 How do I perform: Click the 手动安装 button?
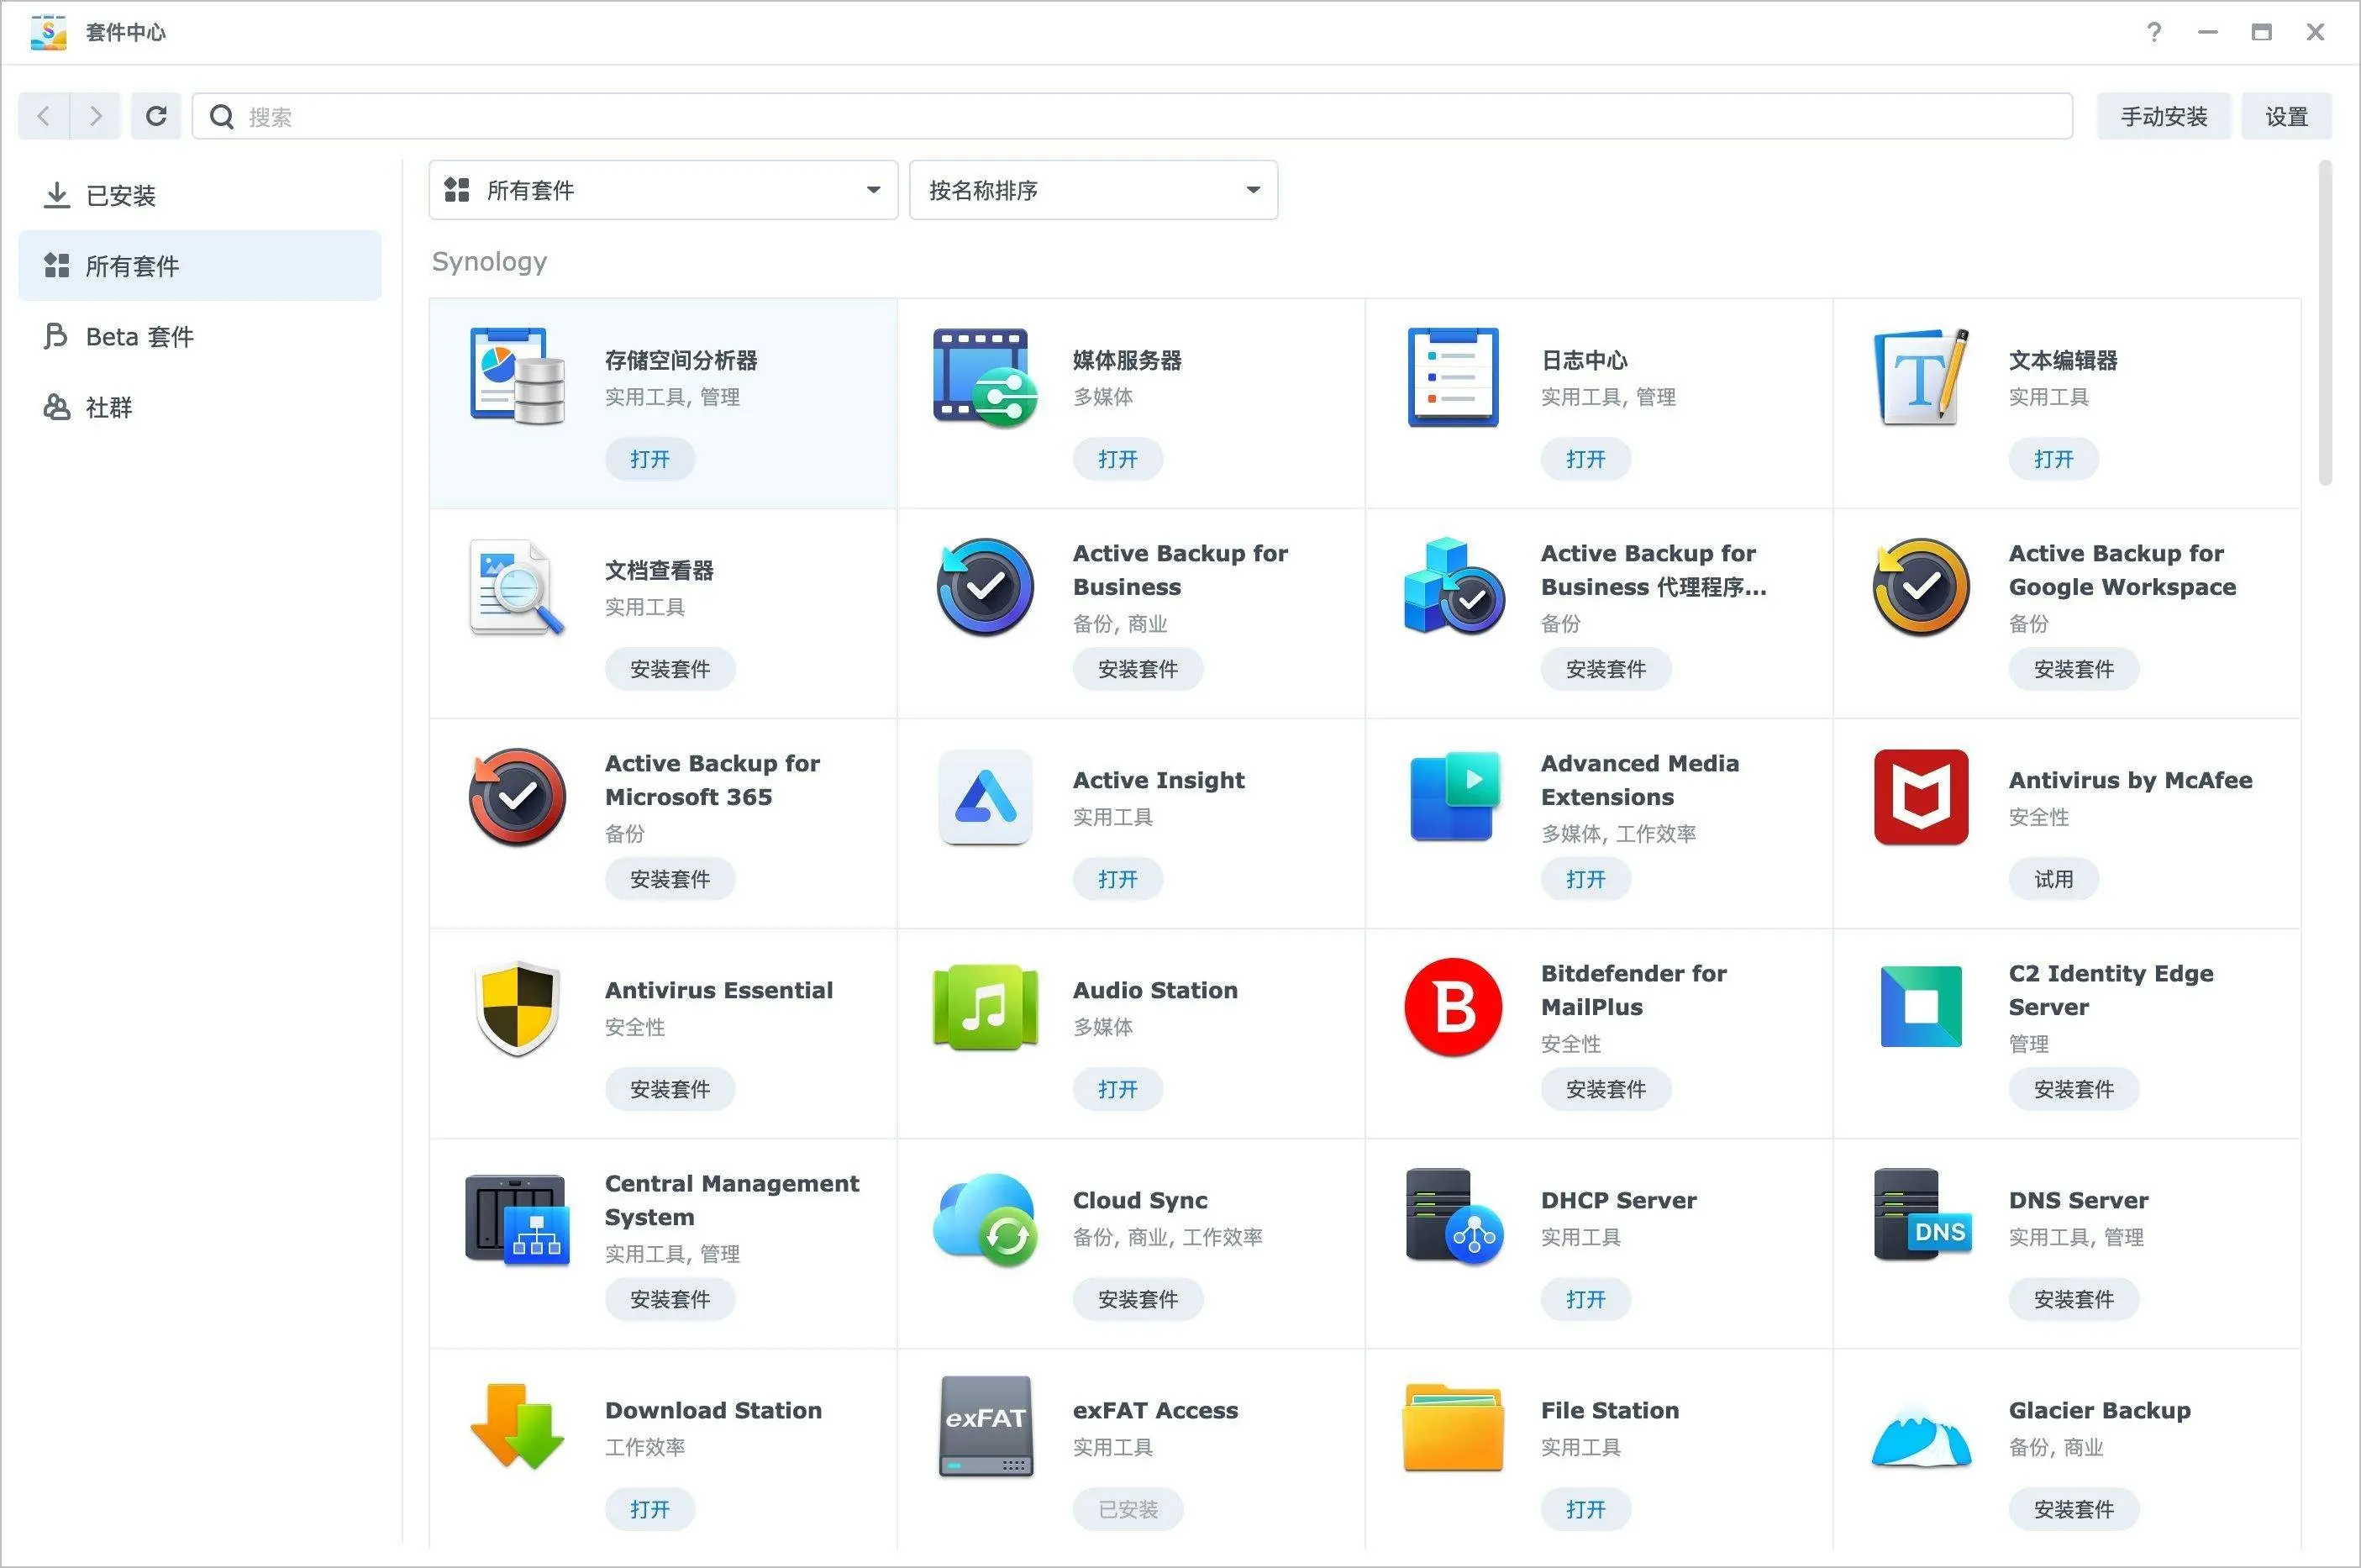click(2163, 117)
